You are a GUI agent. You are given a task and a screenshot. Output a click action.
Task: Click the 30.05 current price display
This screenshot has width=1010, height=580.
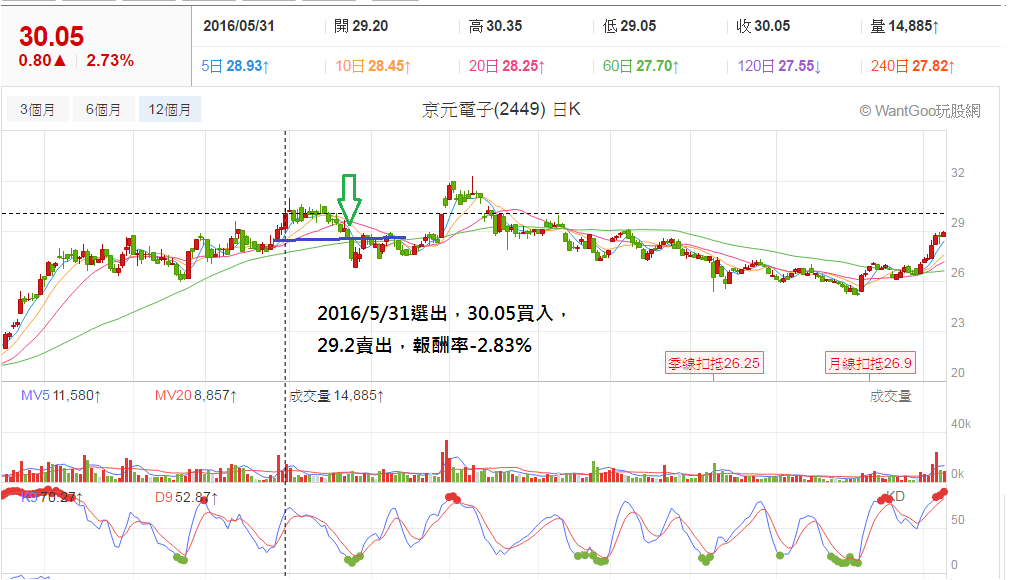coord(52,37)
